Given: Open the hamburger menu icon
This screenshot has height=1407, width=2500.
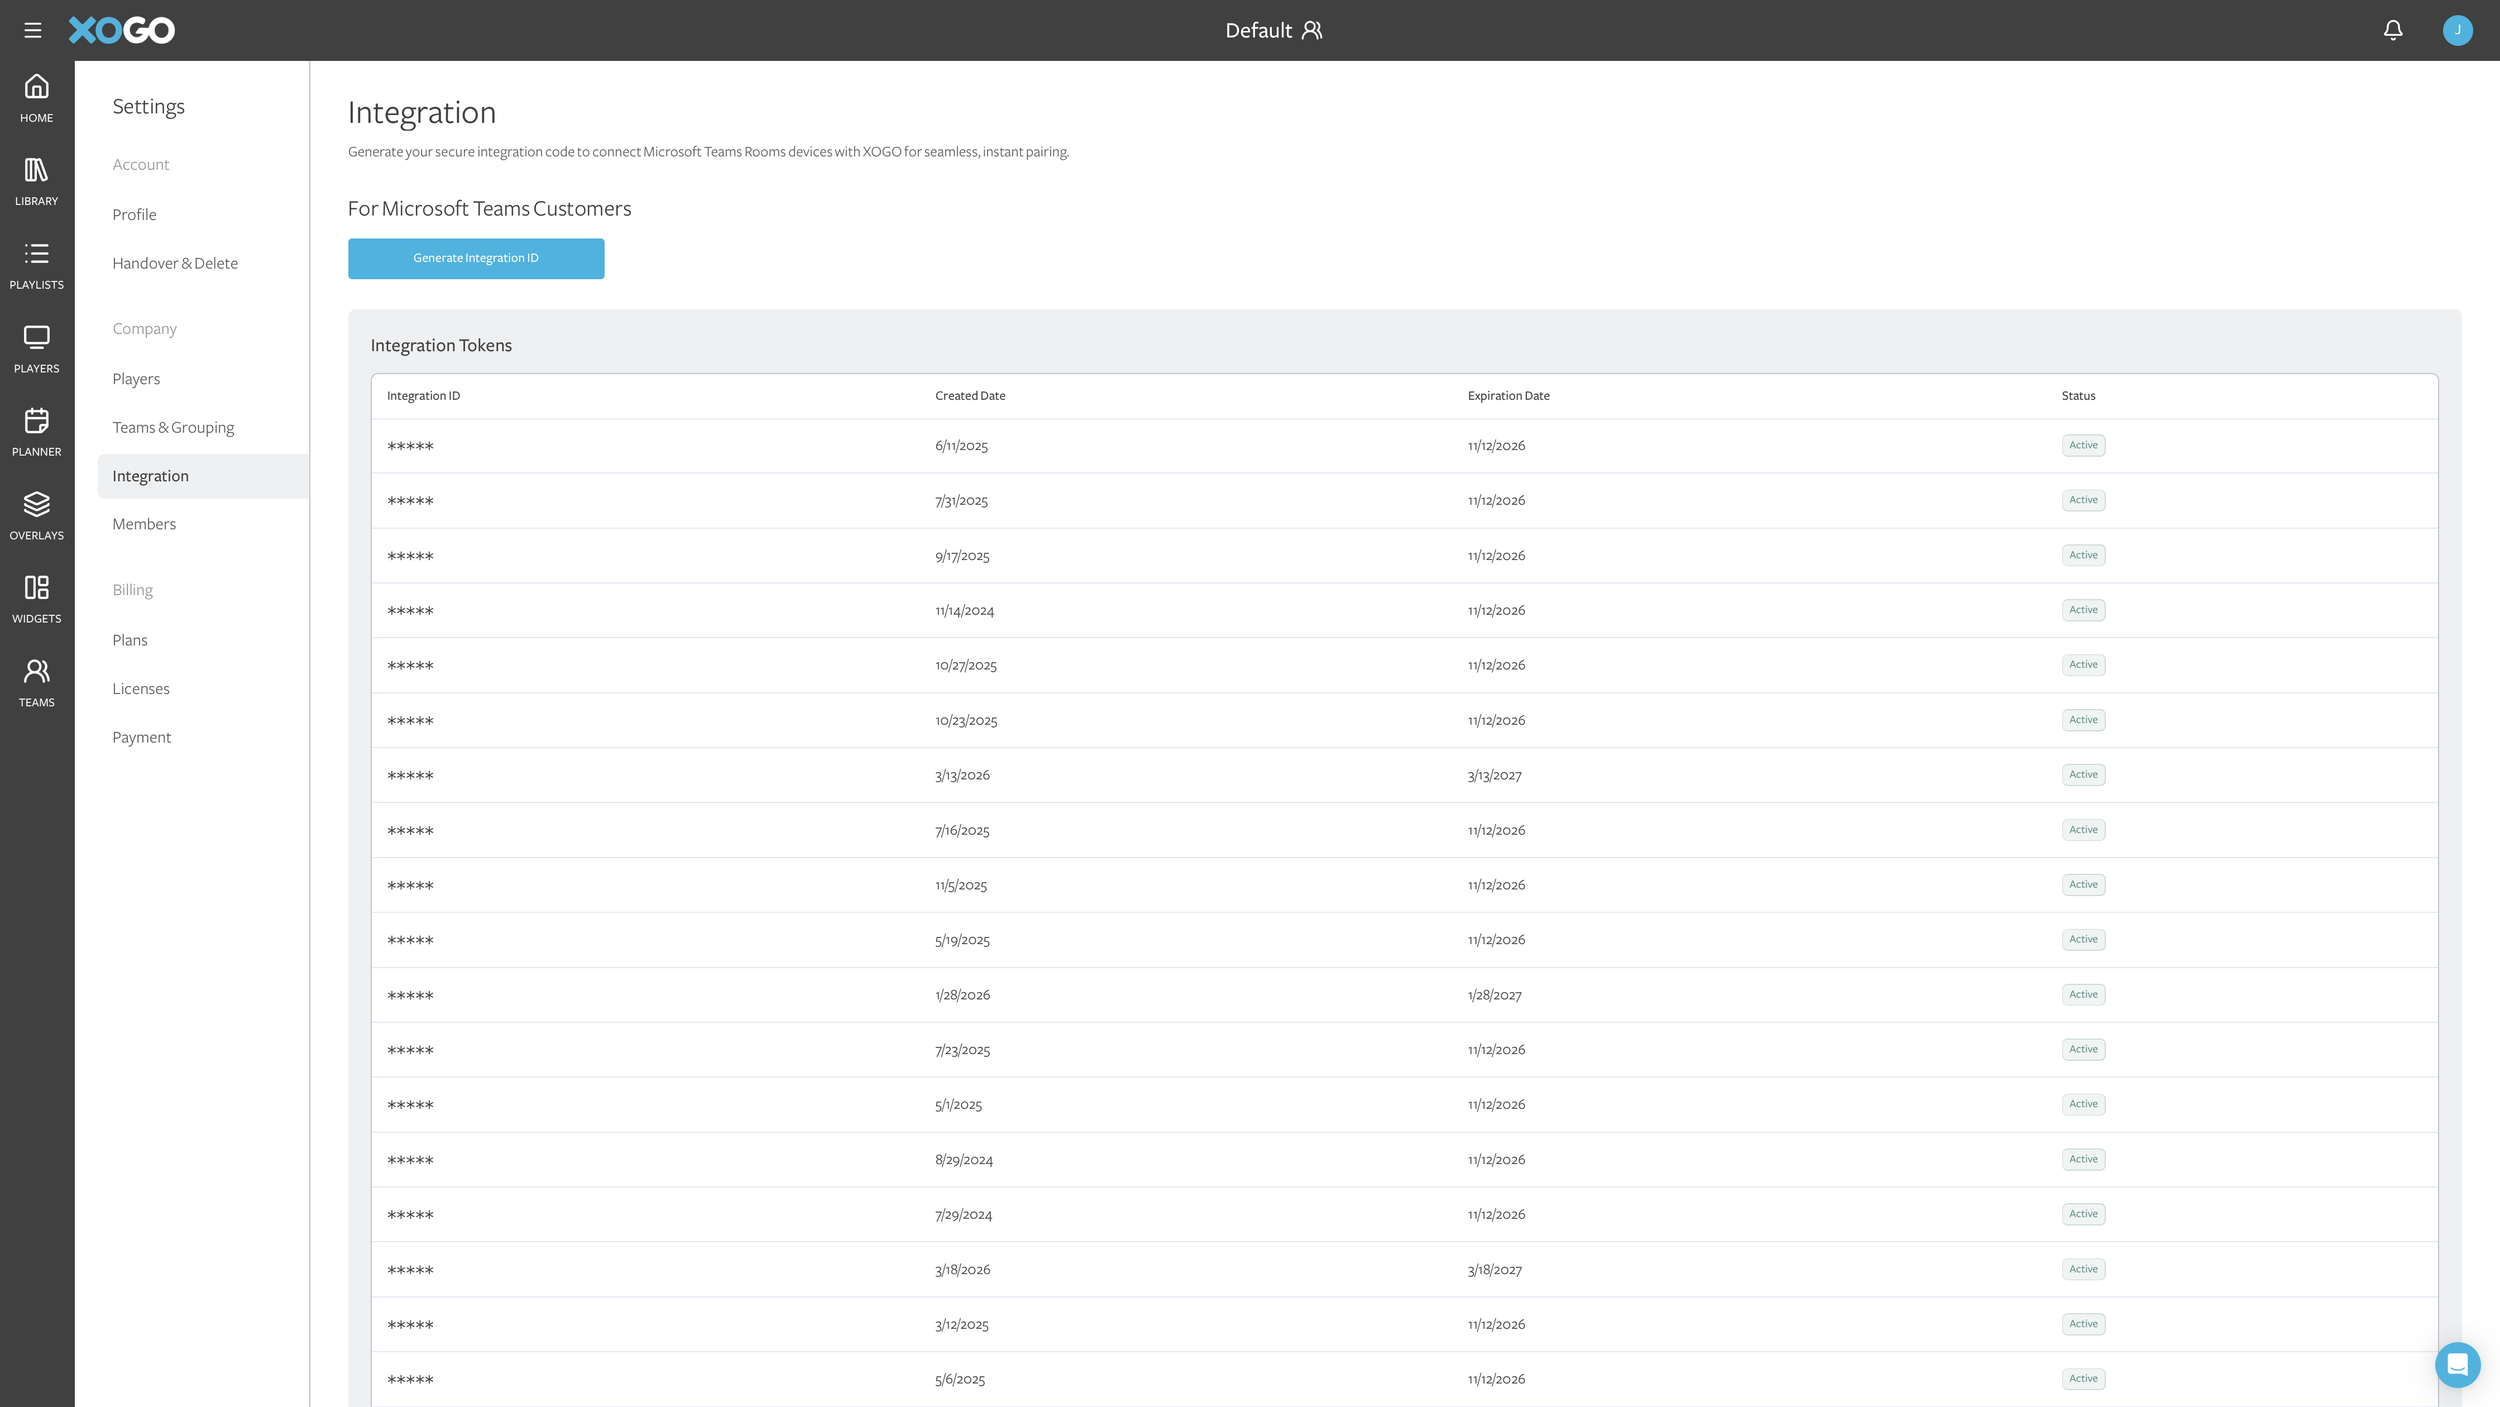Looking at the screenshot, I should point(33,30).
